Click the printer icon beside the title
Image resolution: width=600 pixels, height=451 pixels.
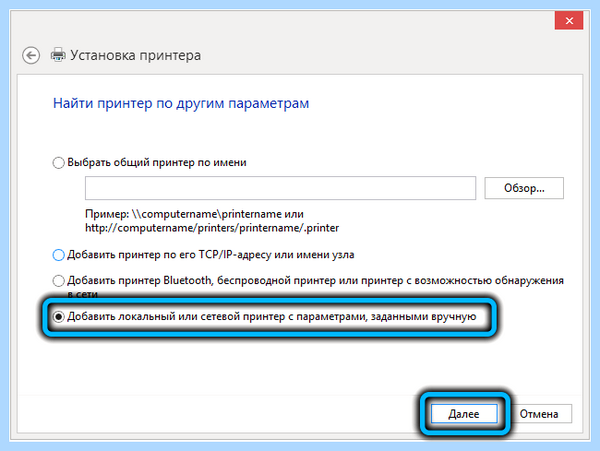tap(58, 55)
